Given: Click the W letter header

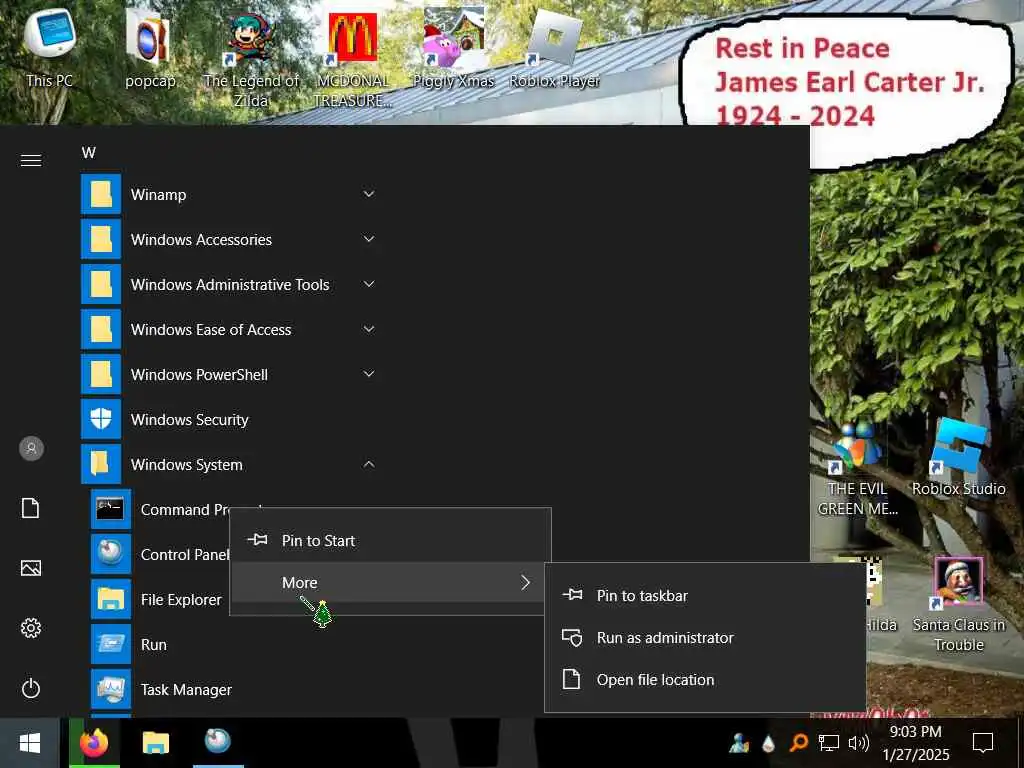Looking at the screenshot, I should (89, 153).
